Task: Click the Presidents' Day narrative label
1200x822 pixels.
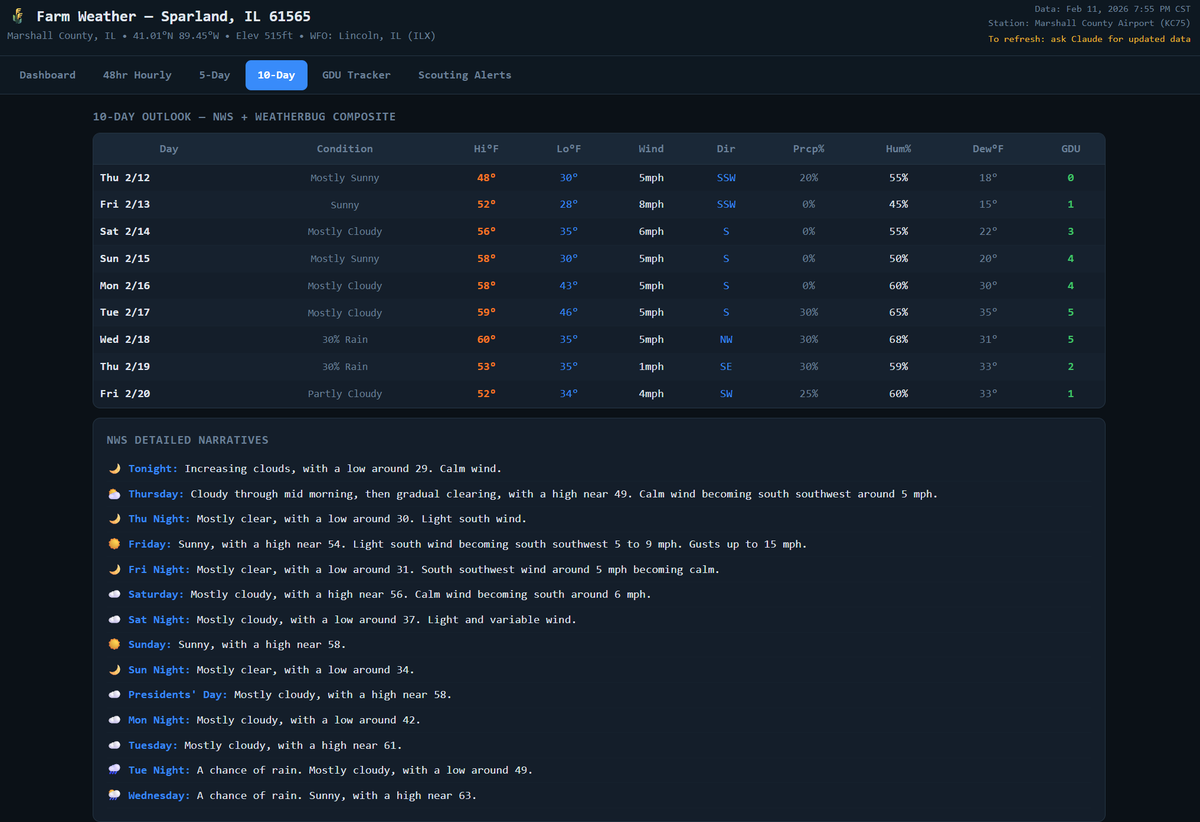Action: (178, 695)
